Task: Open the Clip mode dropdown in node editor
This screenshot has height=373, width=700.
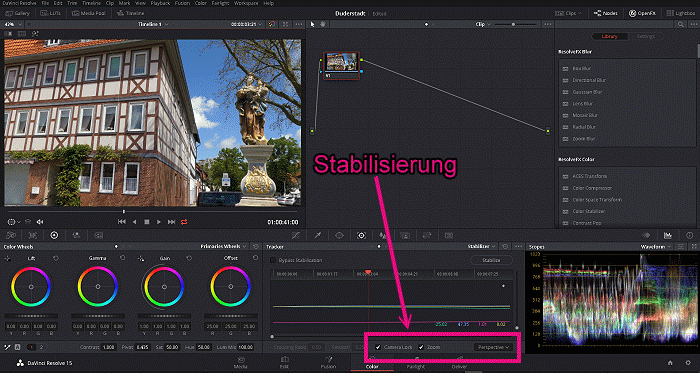Action: (x=483, y=24)
